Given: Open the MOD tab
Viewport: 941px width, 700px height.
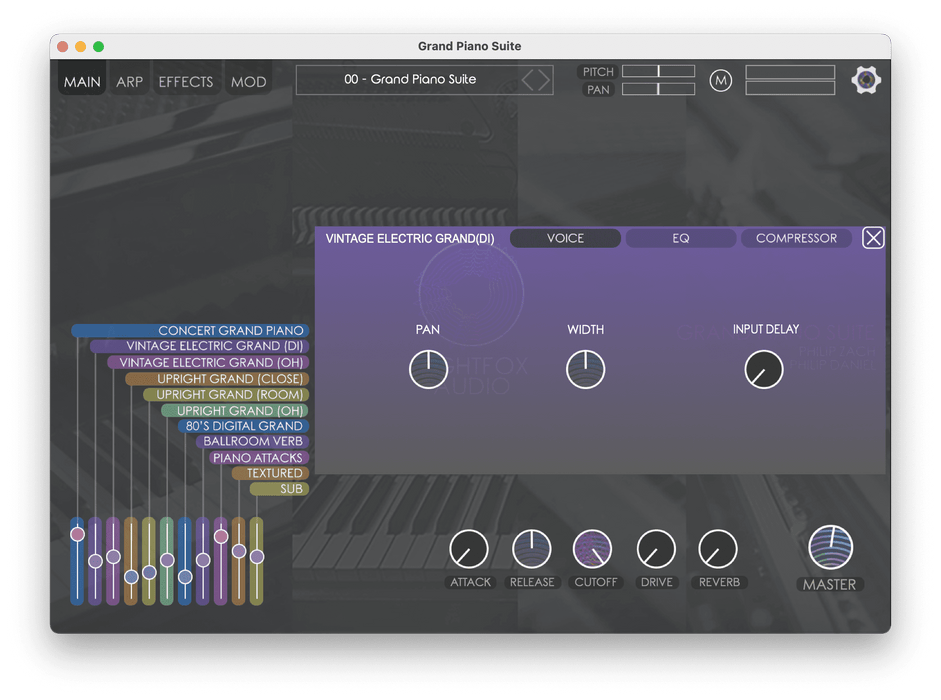Looking at the screenshot, I should coord(248,82).
